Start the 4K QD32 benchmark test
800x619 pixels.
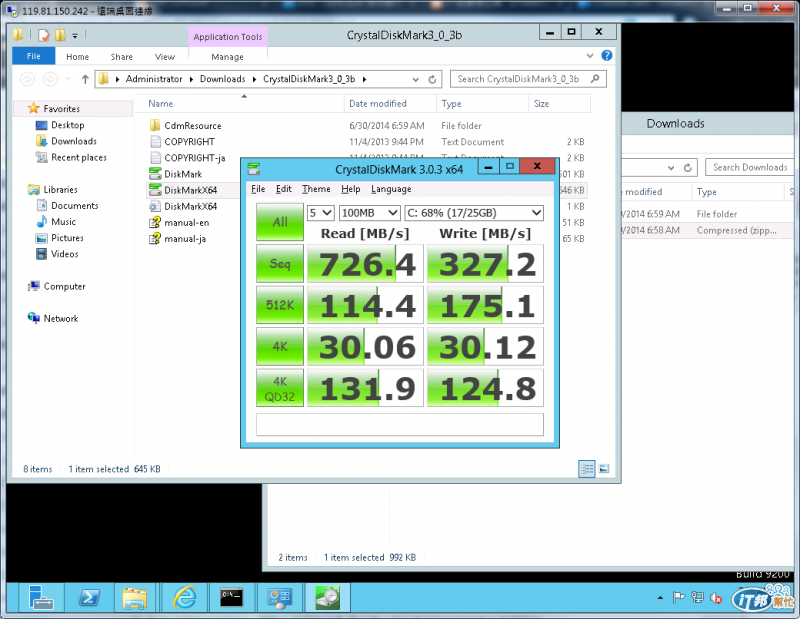(x=280, y=388)
